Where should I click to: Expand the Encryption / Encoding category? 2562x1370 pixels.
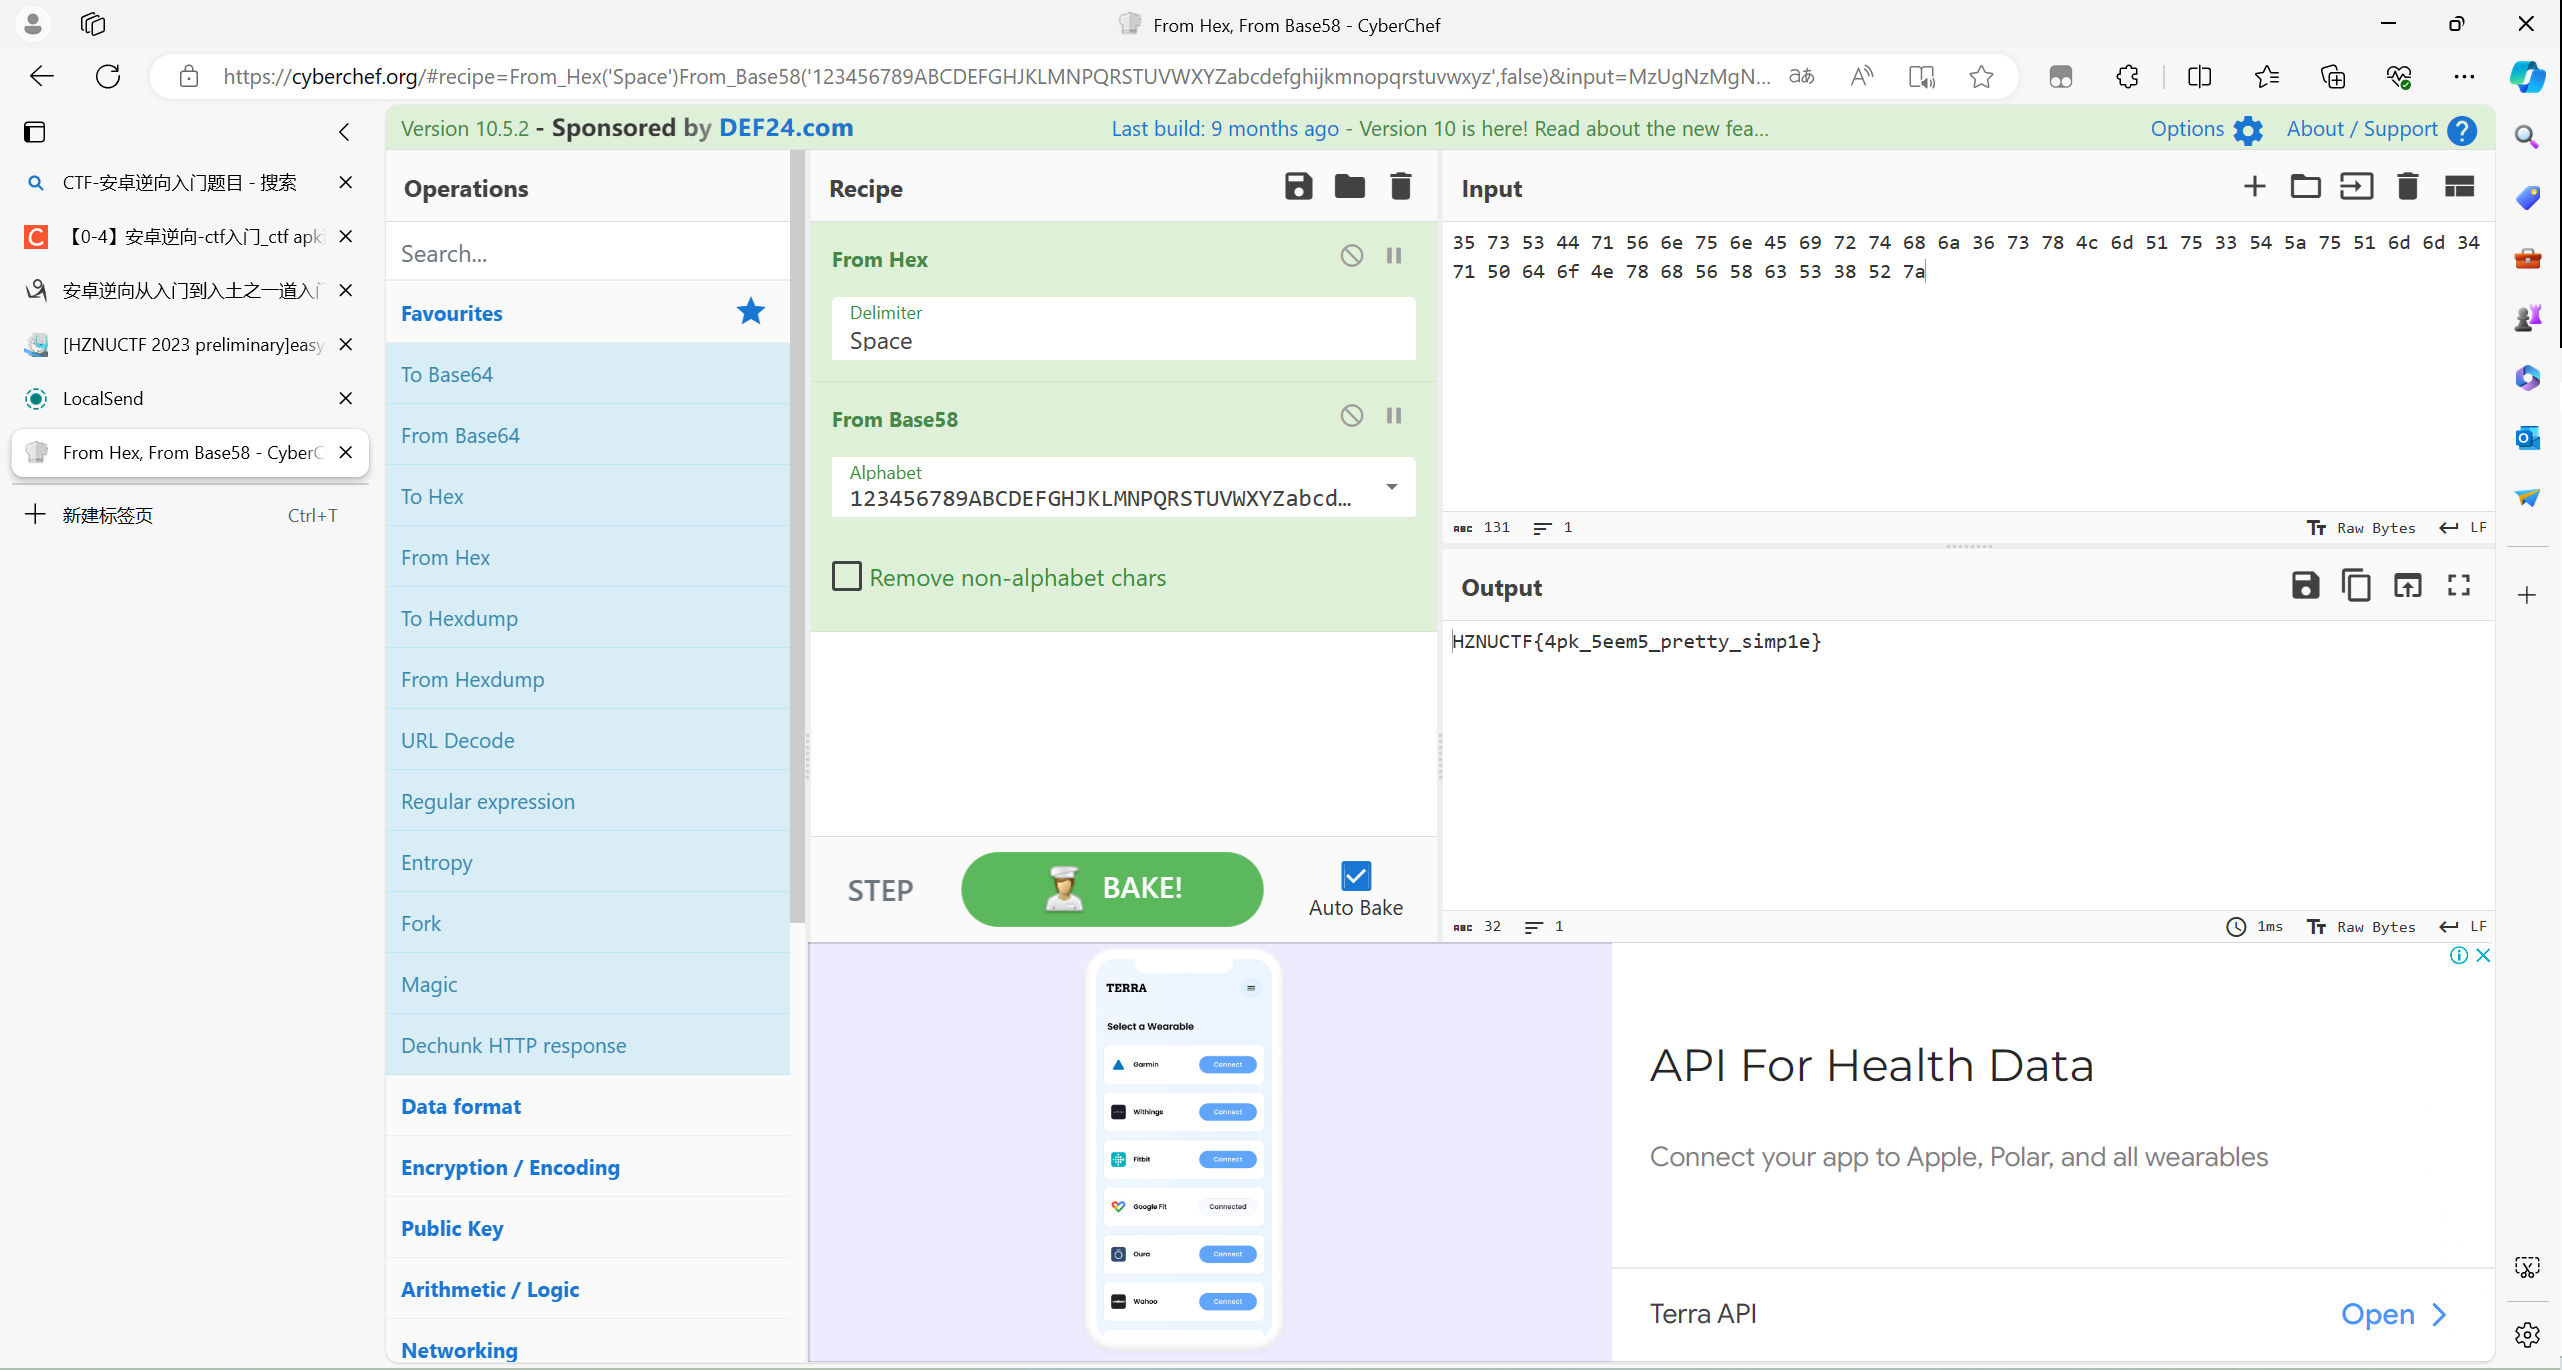(588, 1167)
